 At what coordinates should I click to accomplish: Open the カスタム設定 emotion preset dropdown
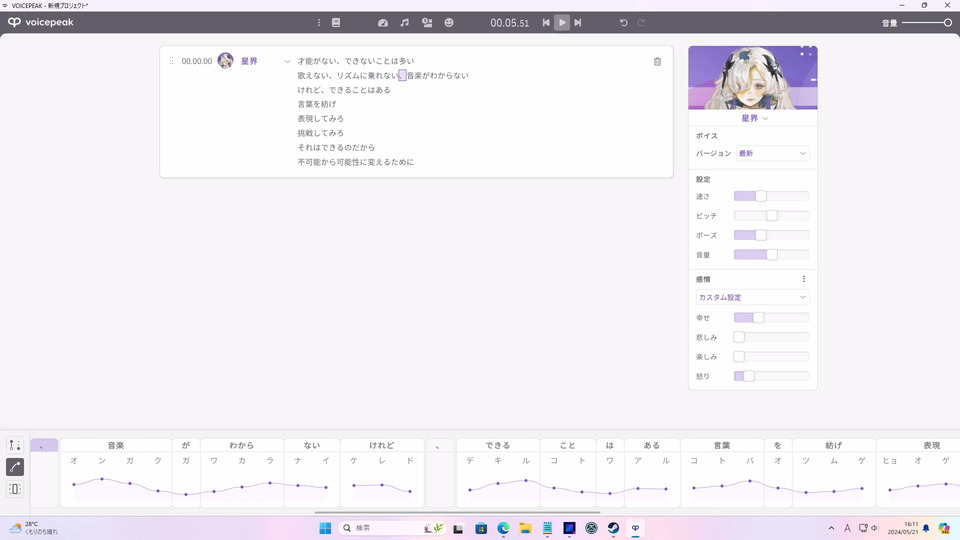pyautogui.click(x=752, y=297)
